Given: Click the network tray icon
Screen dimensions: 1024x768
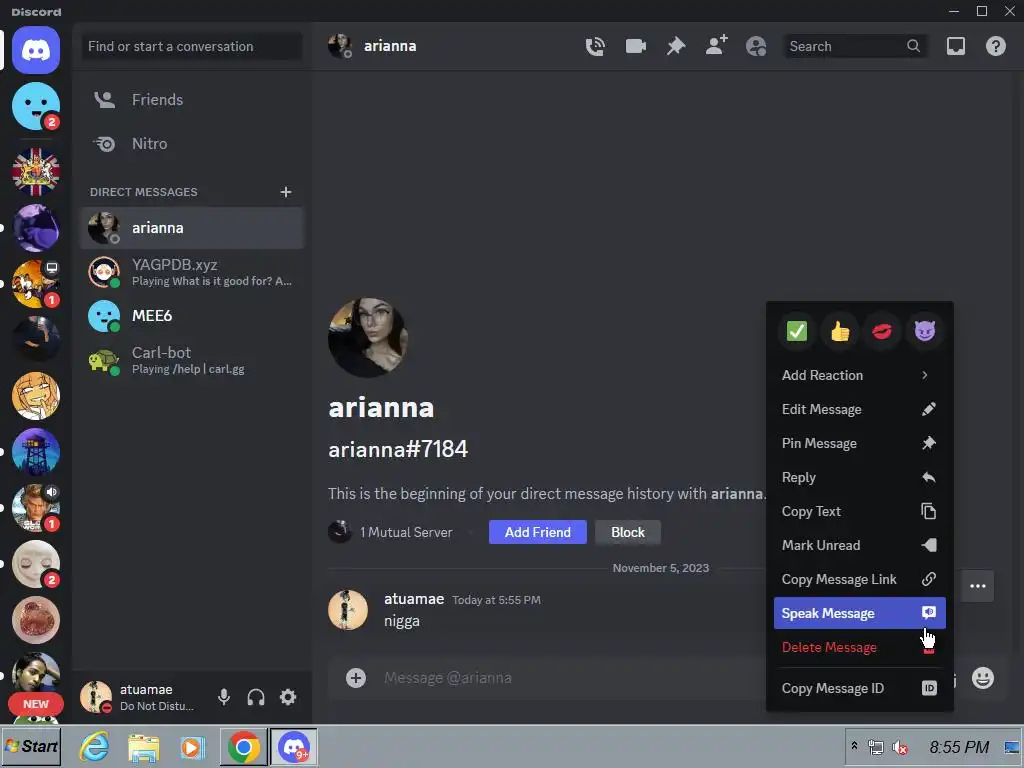Looking at the screenshot, I should (876, 747).
